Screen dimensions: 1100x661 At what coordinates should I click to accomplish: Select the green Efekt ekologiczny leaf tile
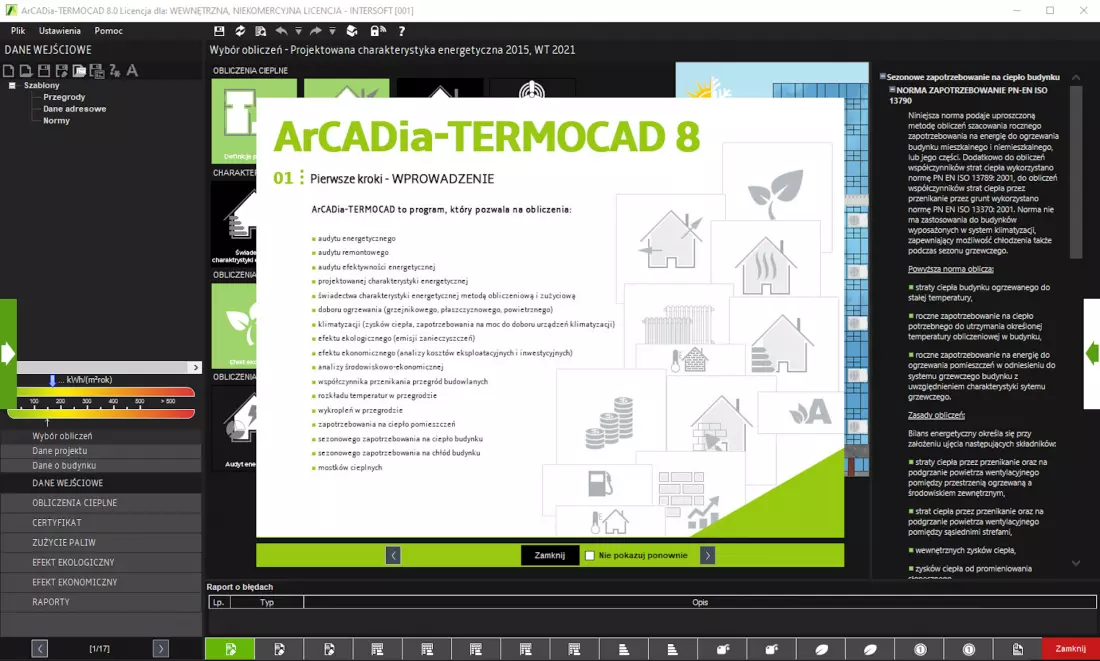point(234,326)
